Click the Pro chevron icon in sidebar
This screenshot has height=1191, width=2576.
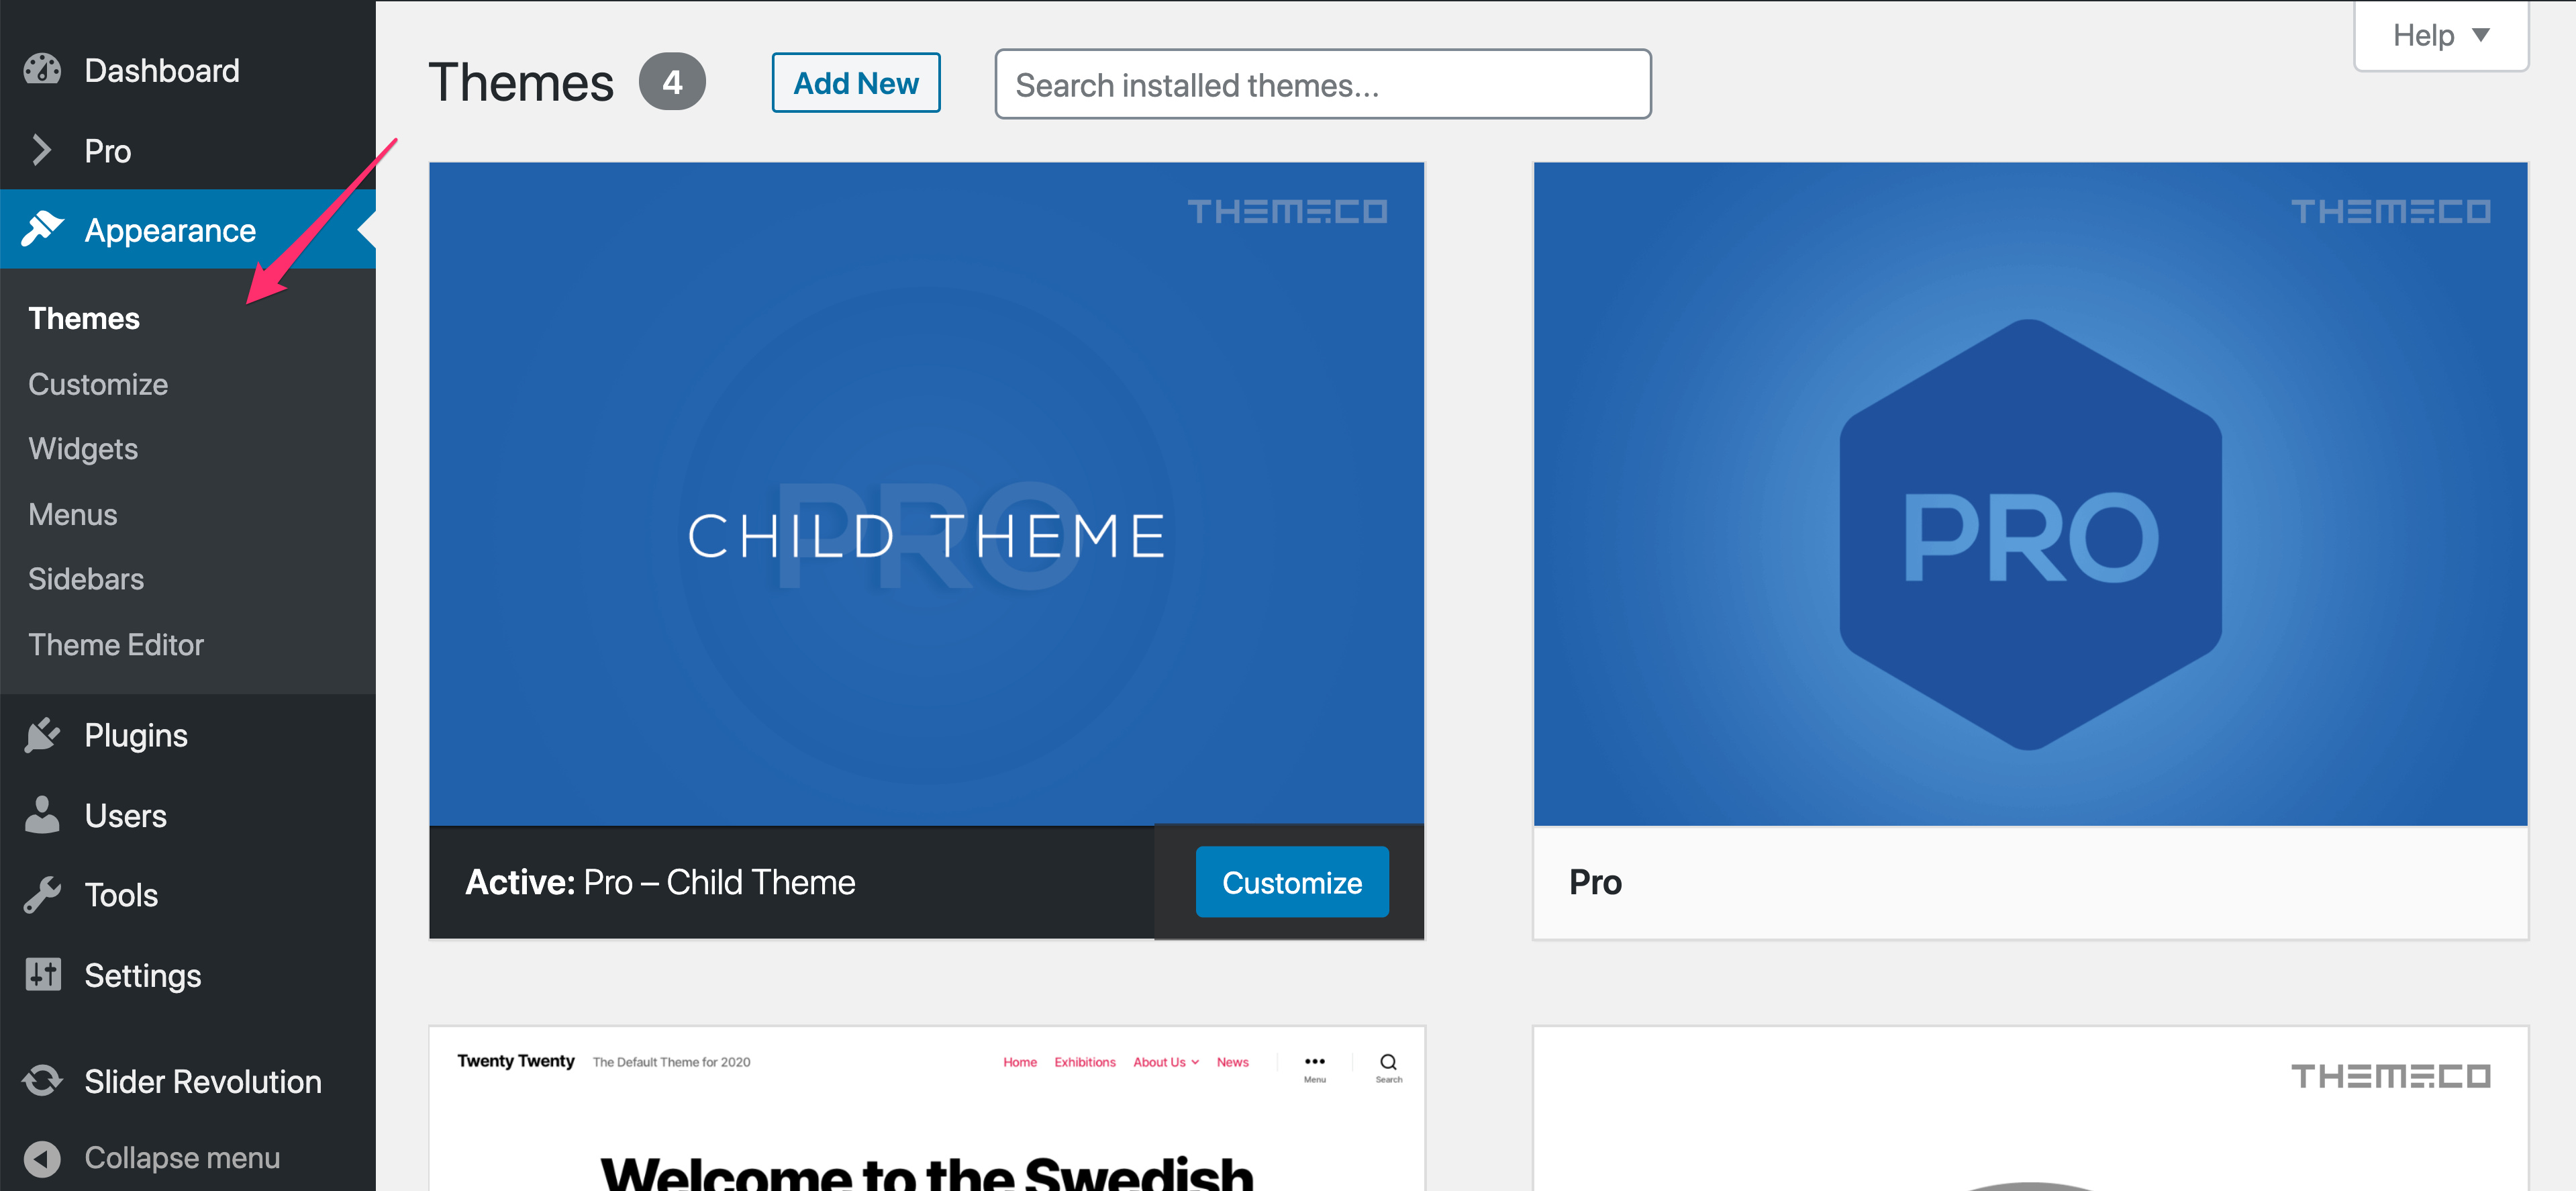41,150
